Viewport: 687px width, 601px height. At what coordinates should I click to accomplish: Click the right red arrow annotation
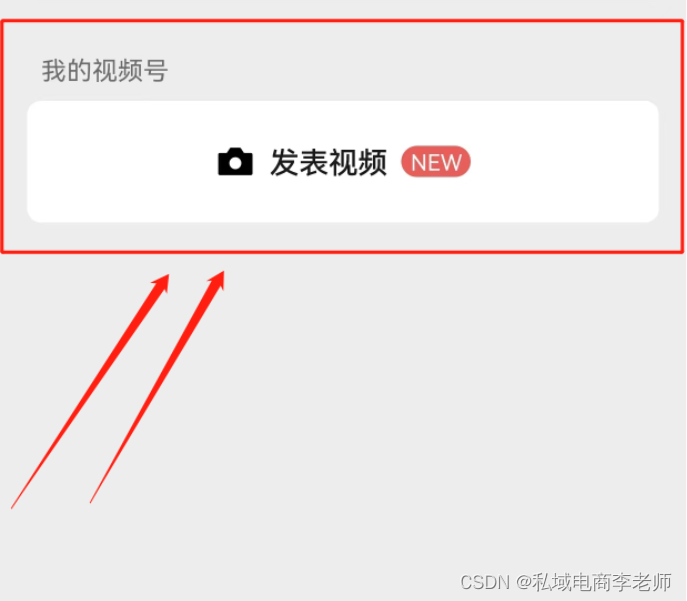point(157,387)
